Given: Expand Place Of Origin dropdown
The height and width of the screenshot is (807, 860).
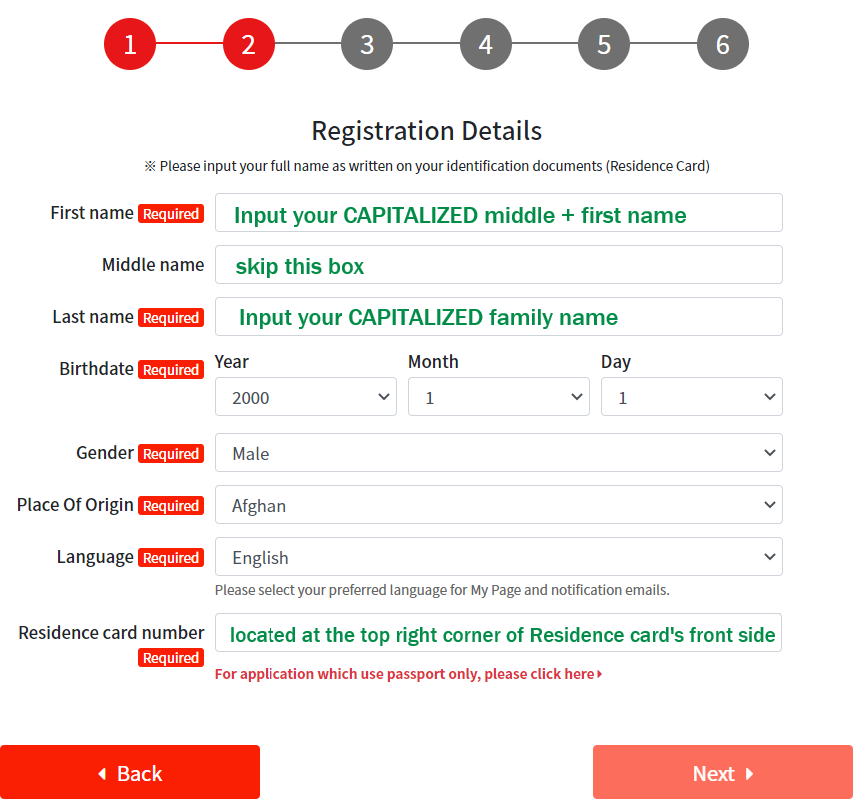Looking at the screenshot, I should [x=499, y=505].
